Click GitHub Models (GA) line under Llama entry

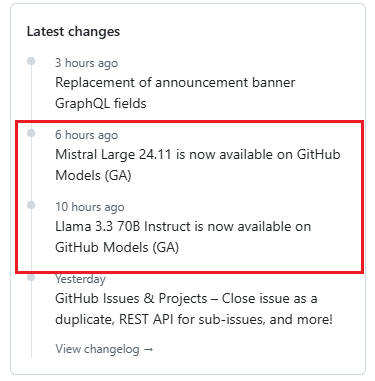[x=117, y=247]
